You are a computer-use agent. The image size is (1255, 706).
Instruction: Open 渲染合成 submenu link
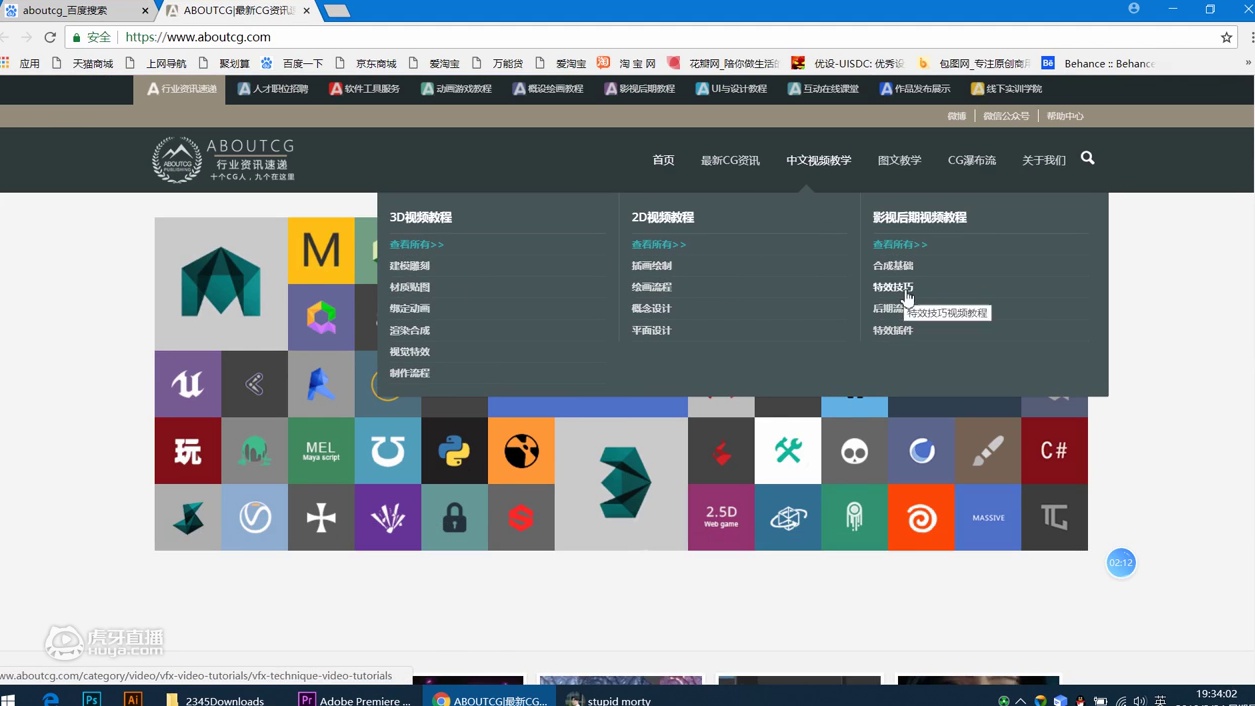coord(409,330)
